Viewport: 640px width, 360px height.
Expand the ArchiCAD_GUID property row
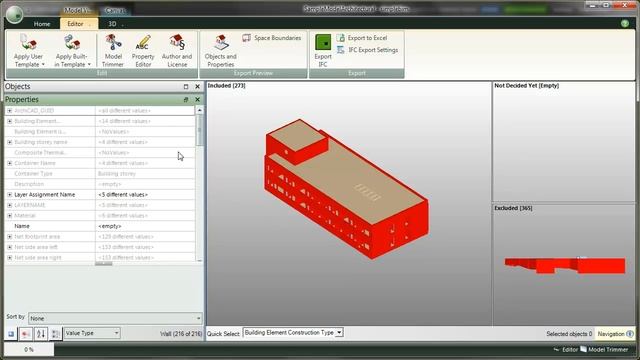pyautogui.click(x=9, y=111)
